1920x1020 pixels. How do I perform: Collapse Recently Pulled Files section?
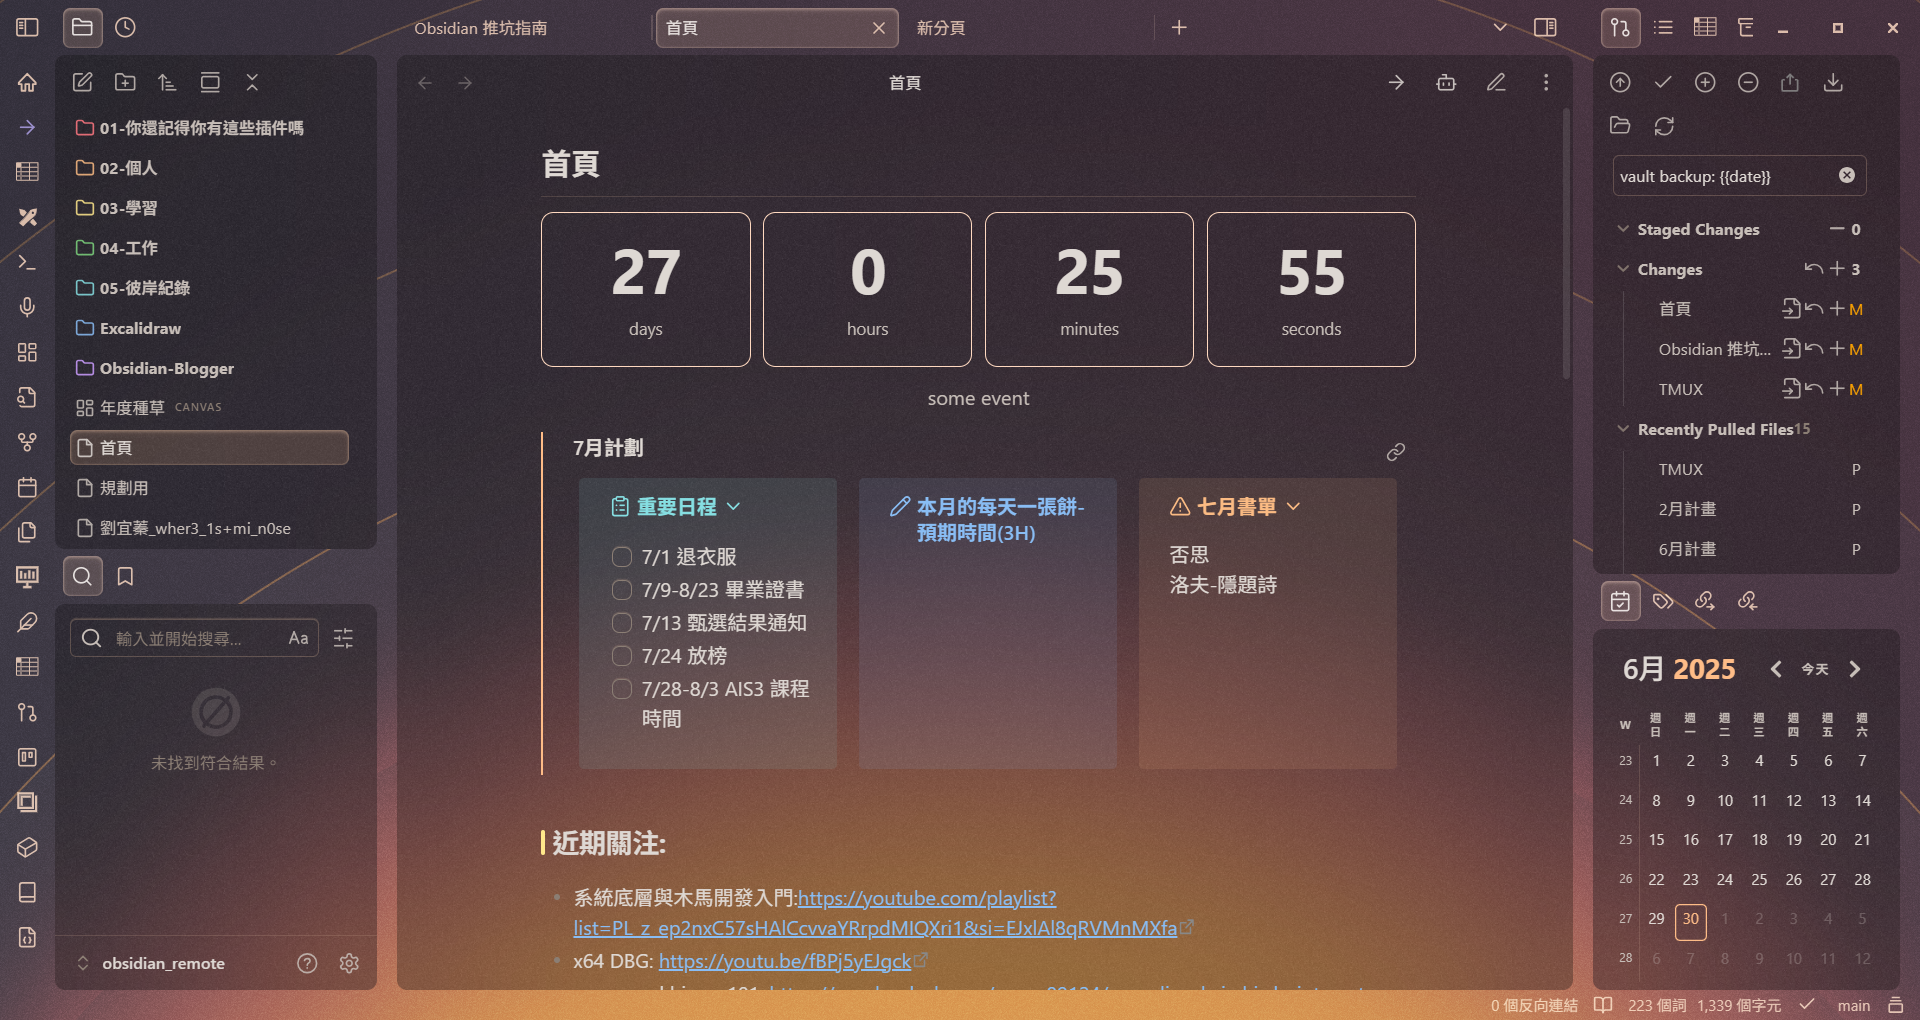pyautogui.click(x=1623, y=429)
